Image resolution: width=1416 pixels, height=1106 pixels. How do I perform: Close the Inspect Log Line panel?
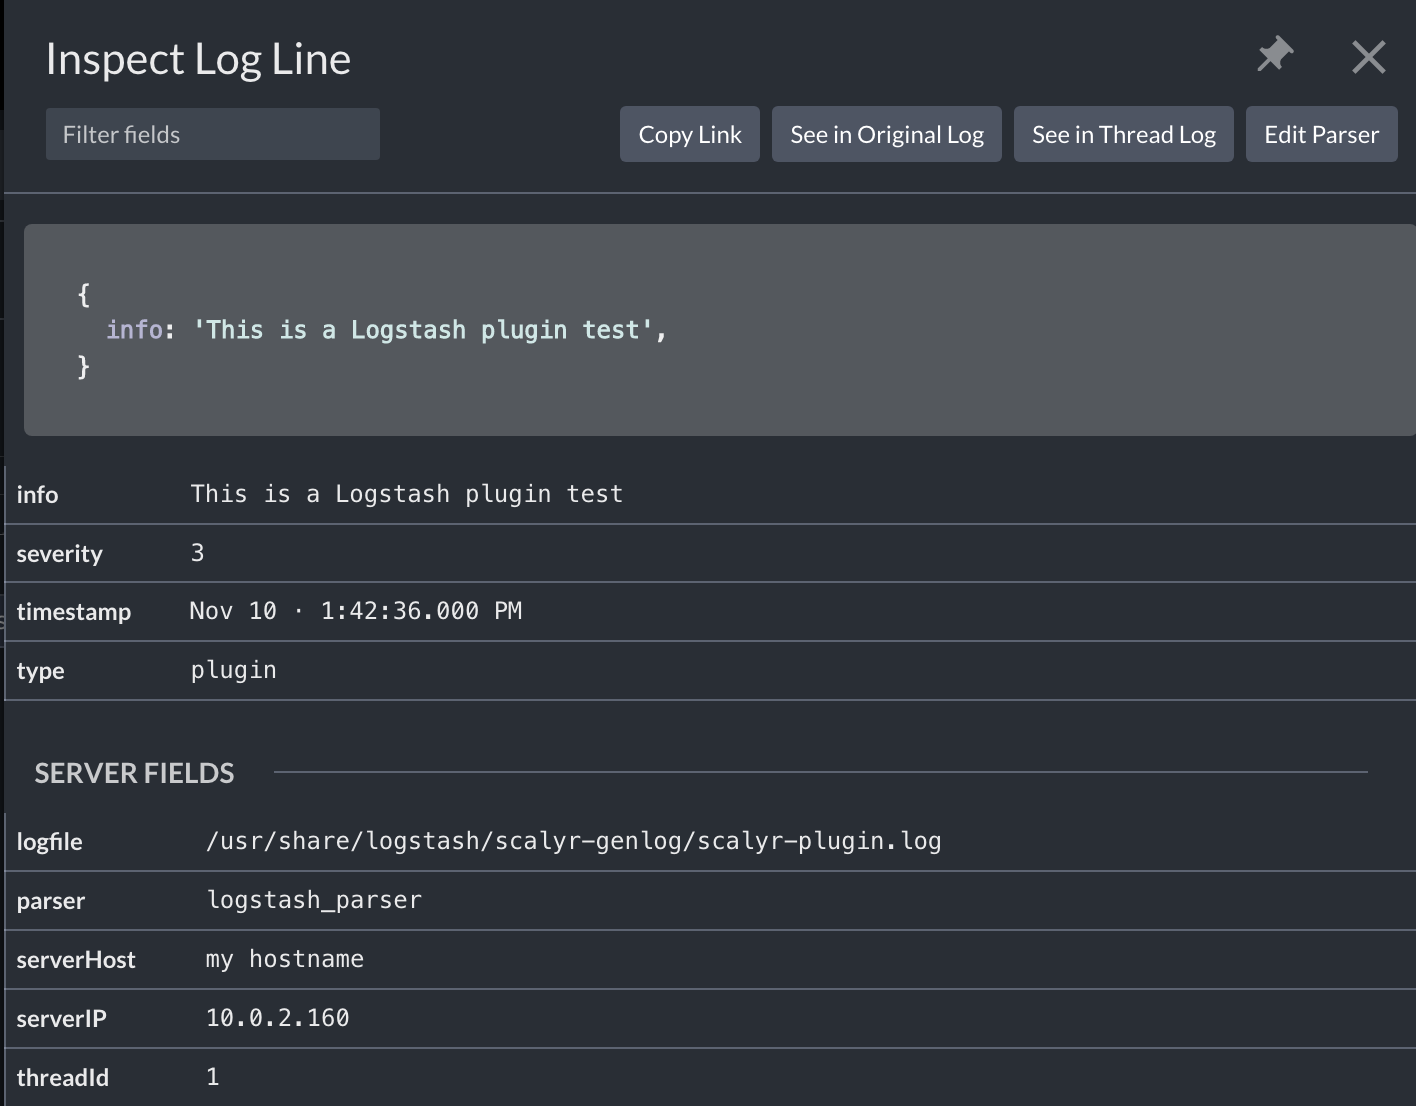[x=1368, y=57]
